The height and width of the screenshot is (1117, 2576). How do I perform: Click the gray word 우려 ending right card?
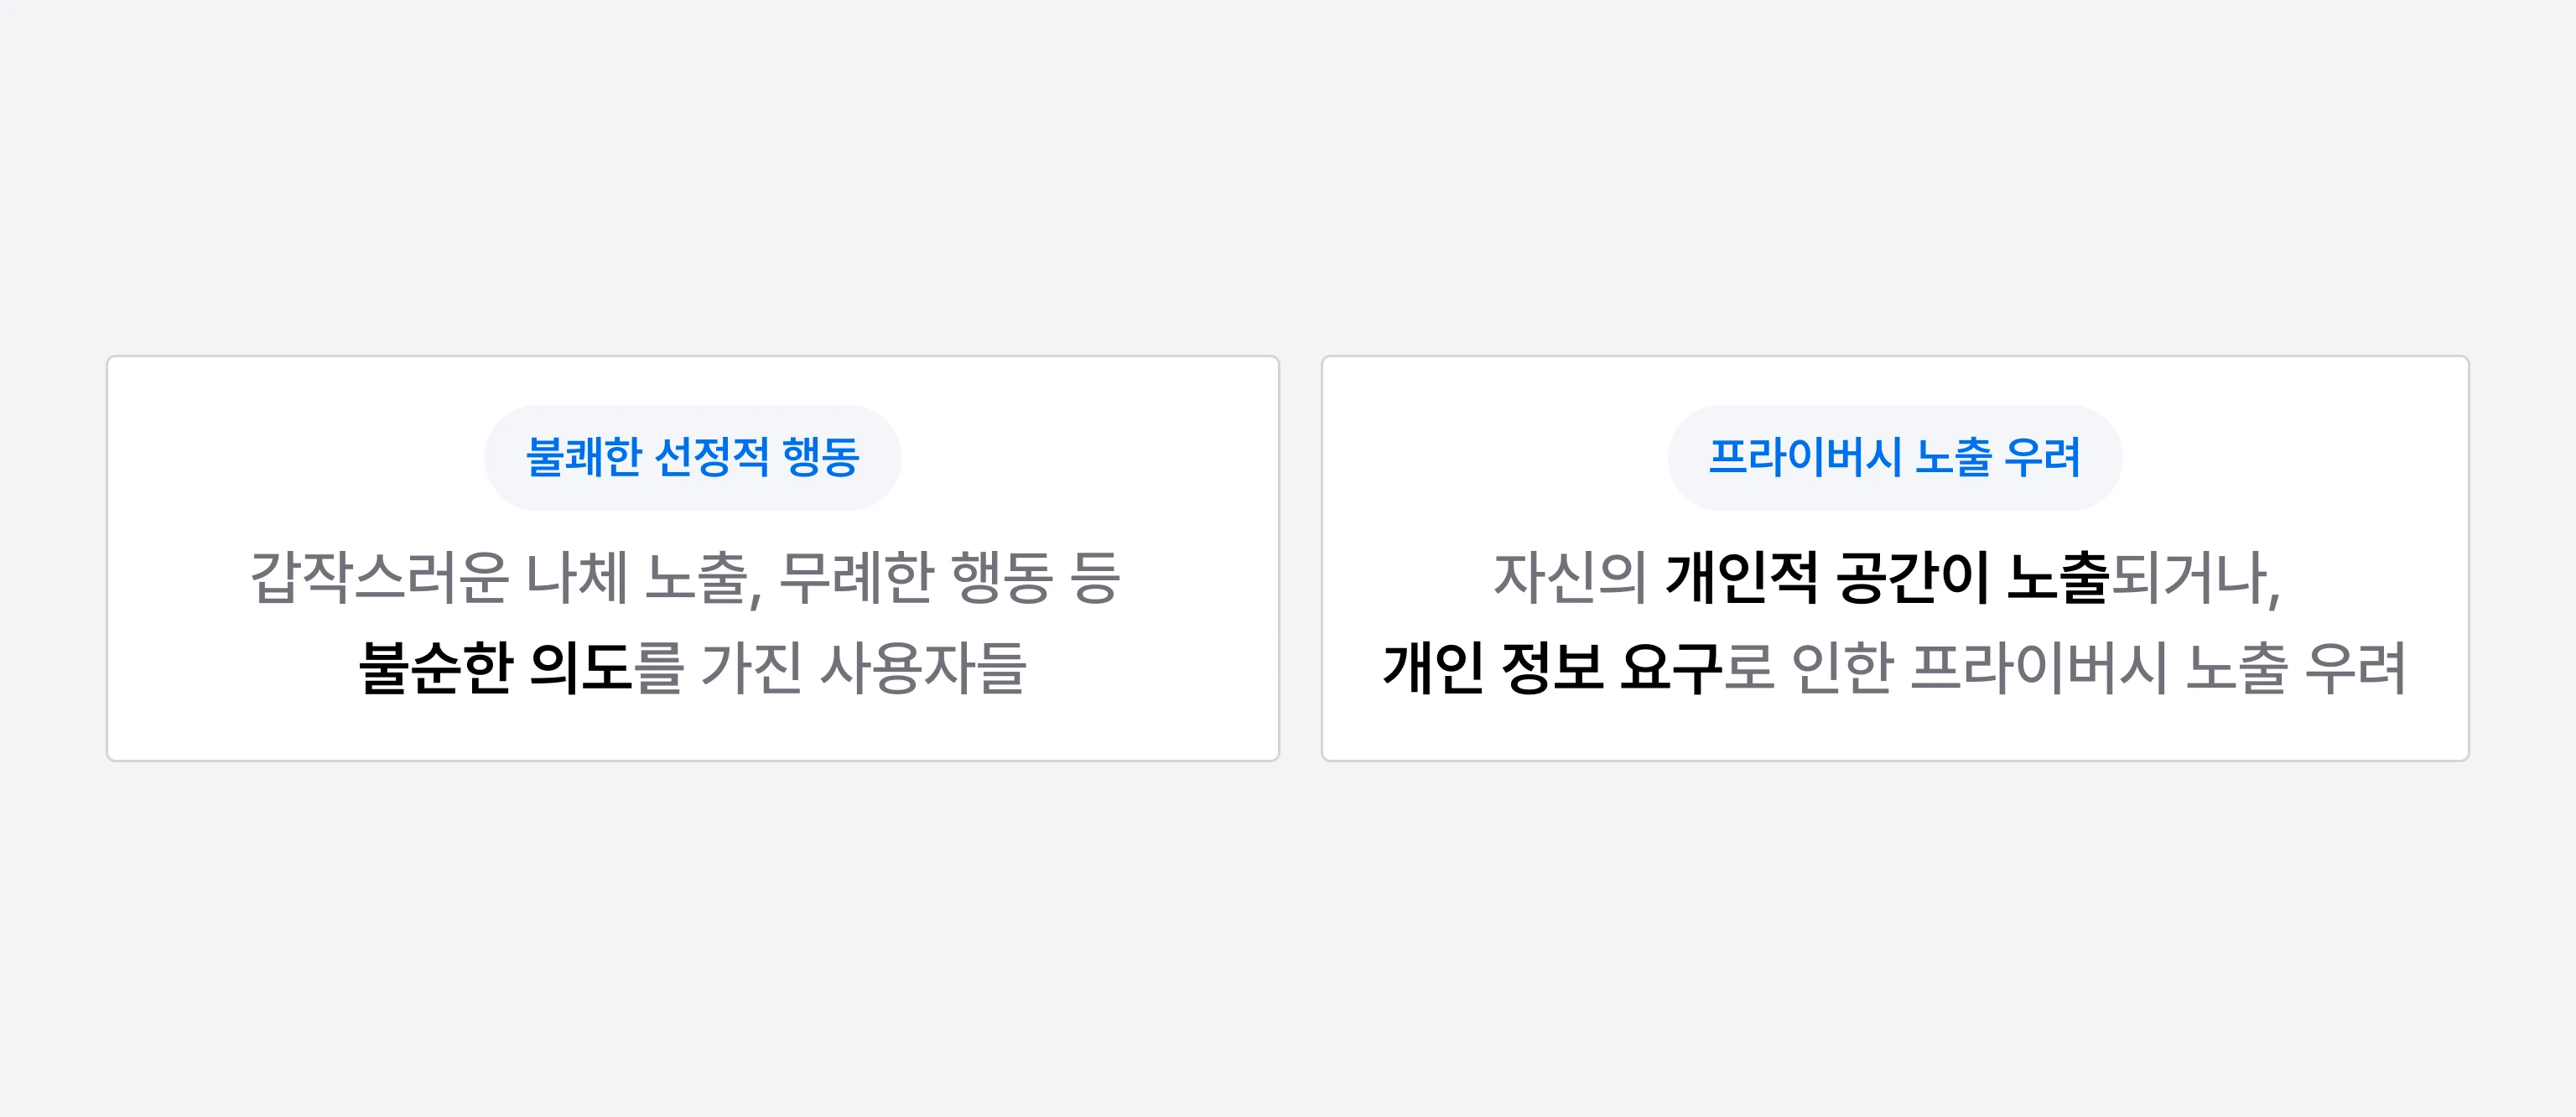(2355, 667)
